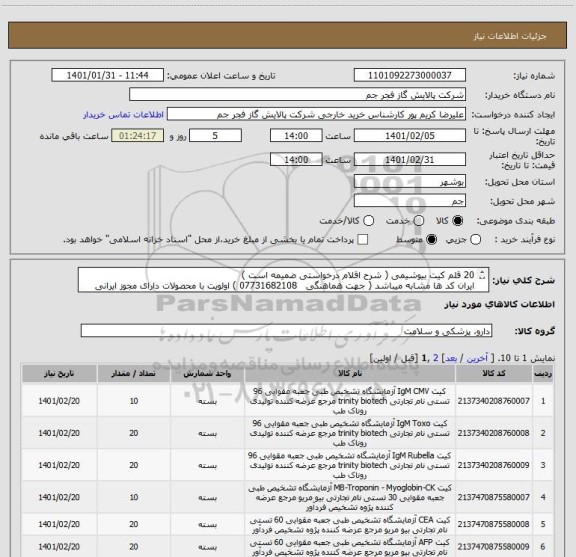Click item code 2137340208760009

point(493,465)
